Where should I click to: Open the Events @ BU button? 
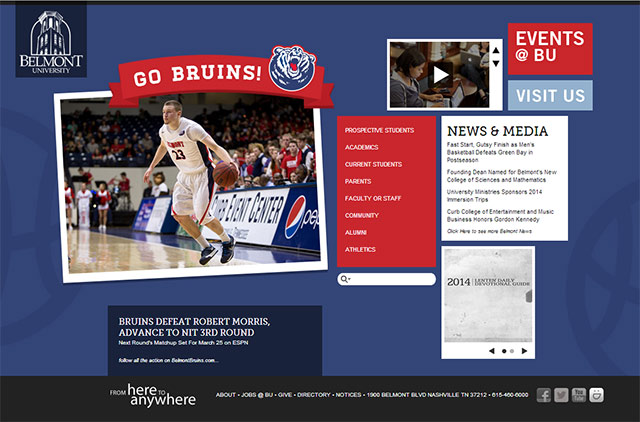pos(550,49)
